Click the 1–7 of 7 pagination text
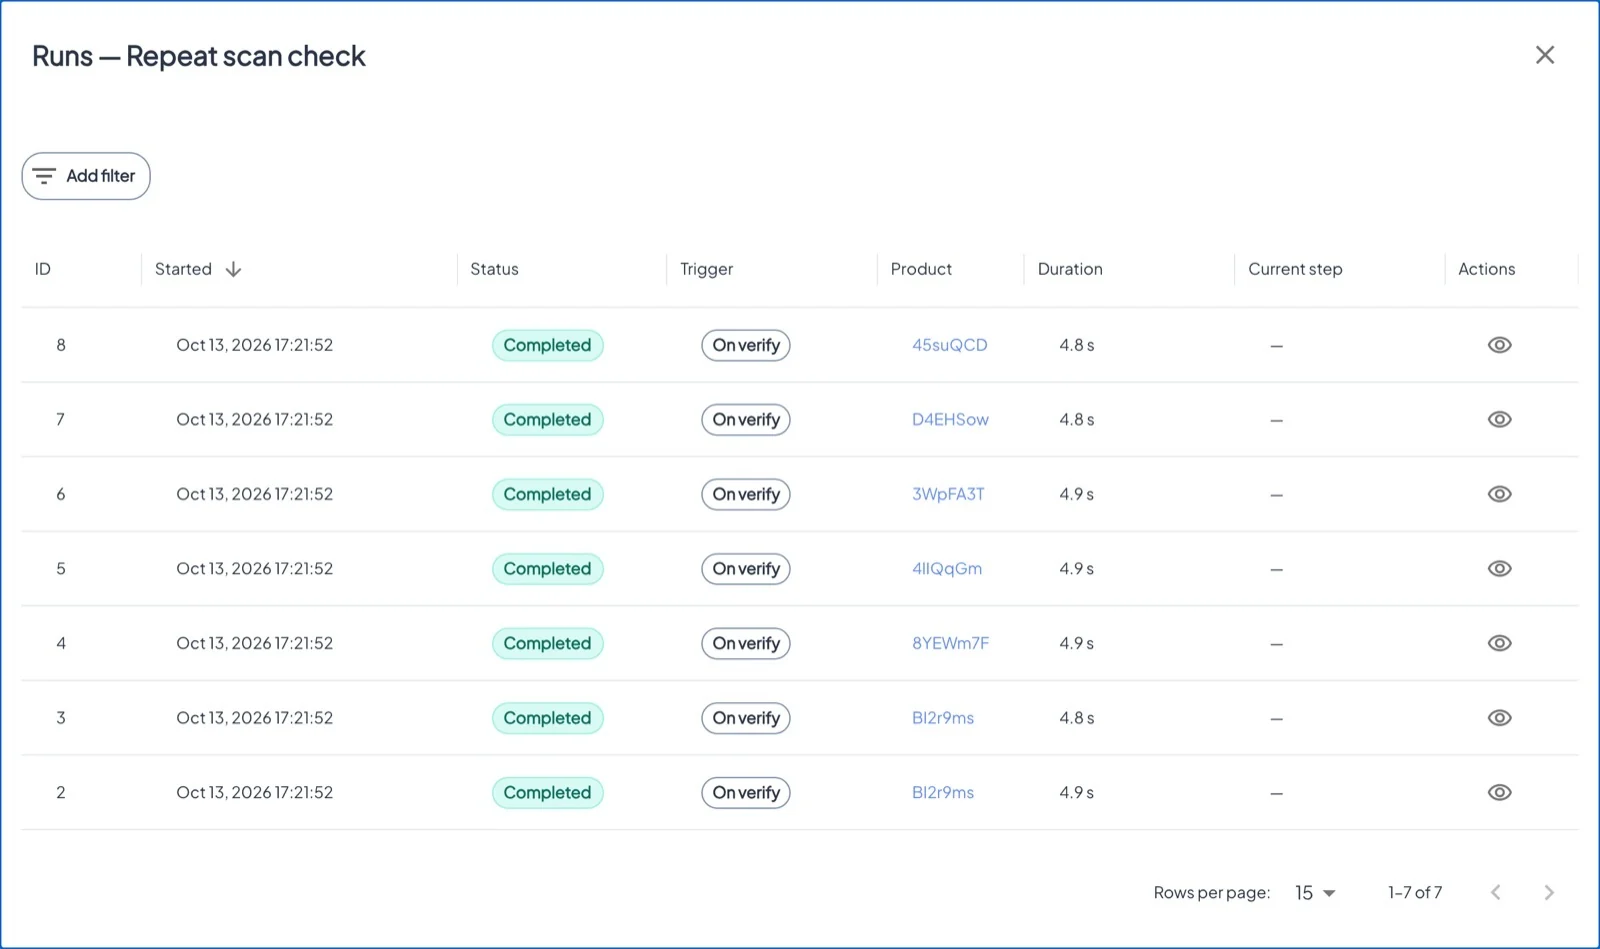Image resolution: width=1600 pixels, height=949 pixels. (x=1415, y=892)
